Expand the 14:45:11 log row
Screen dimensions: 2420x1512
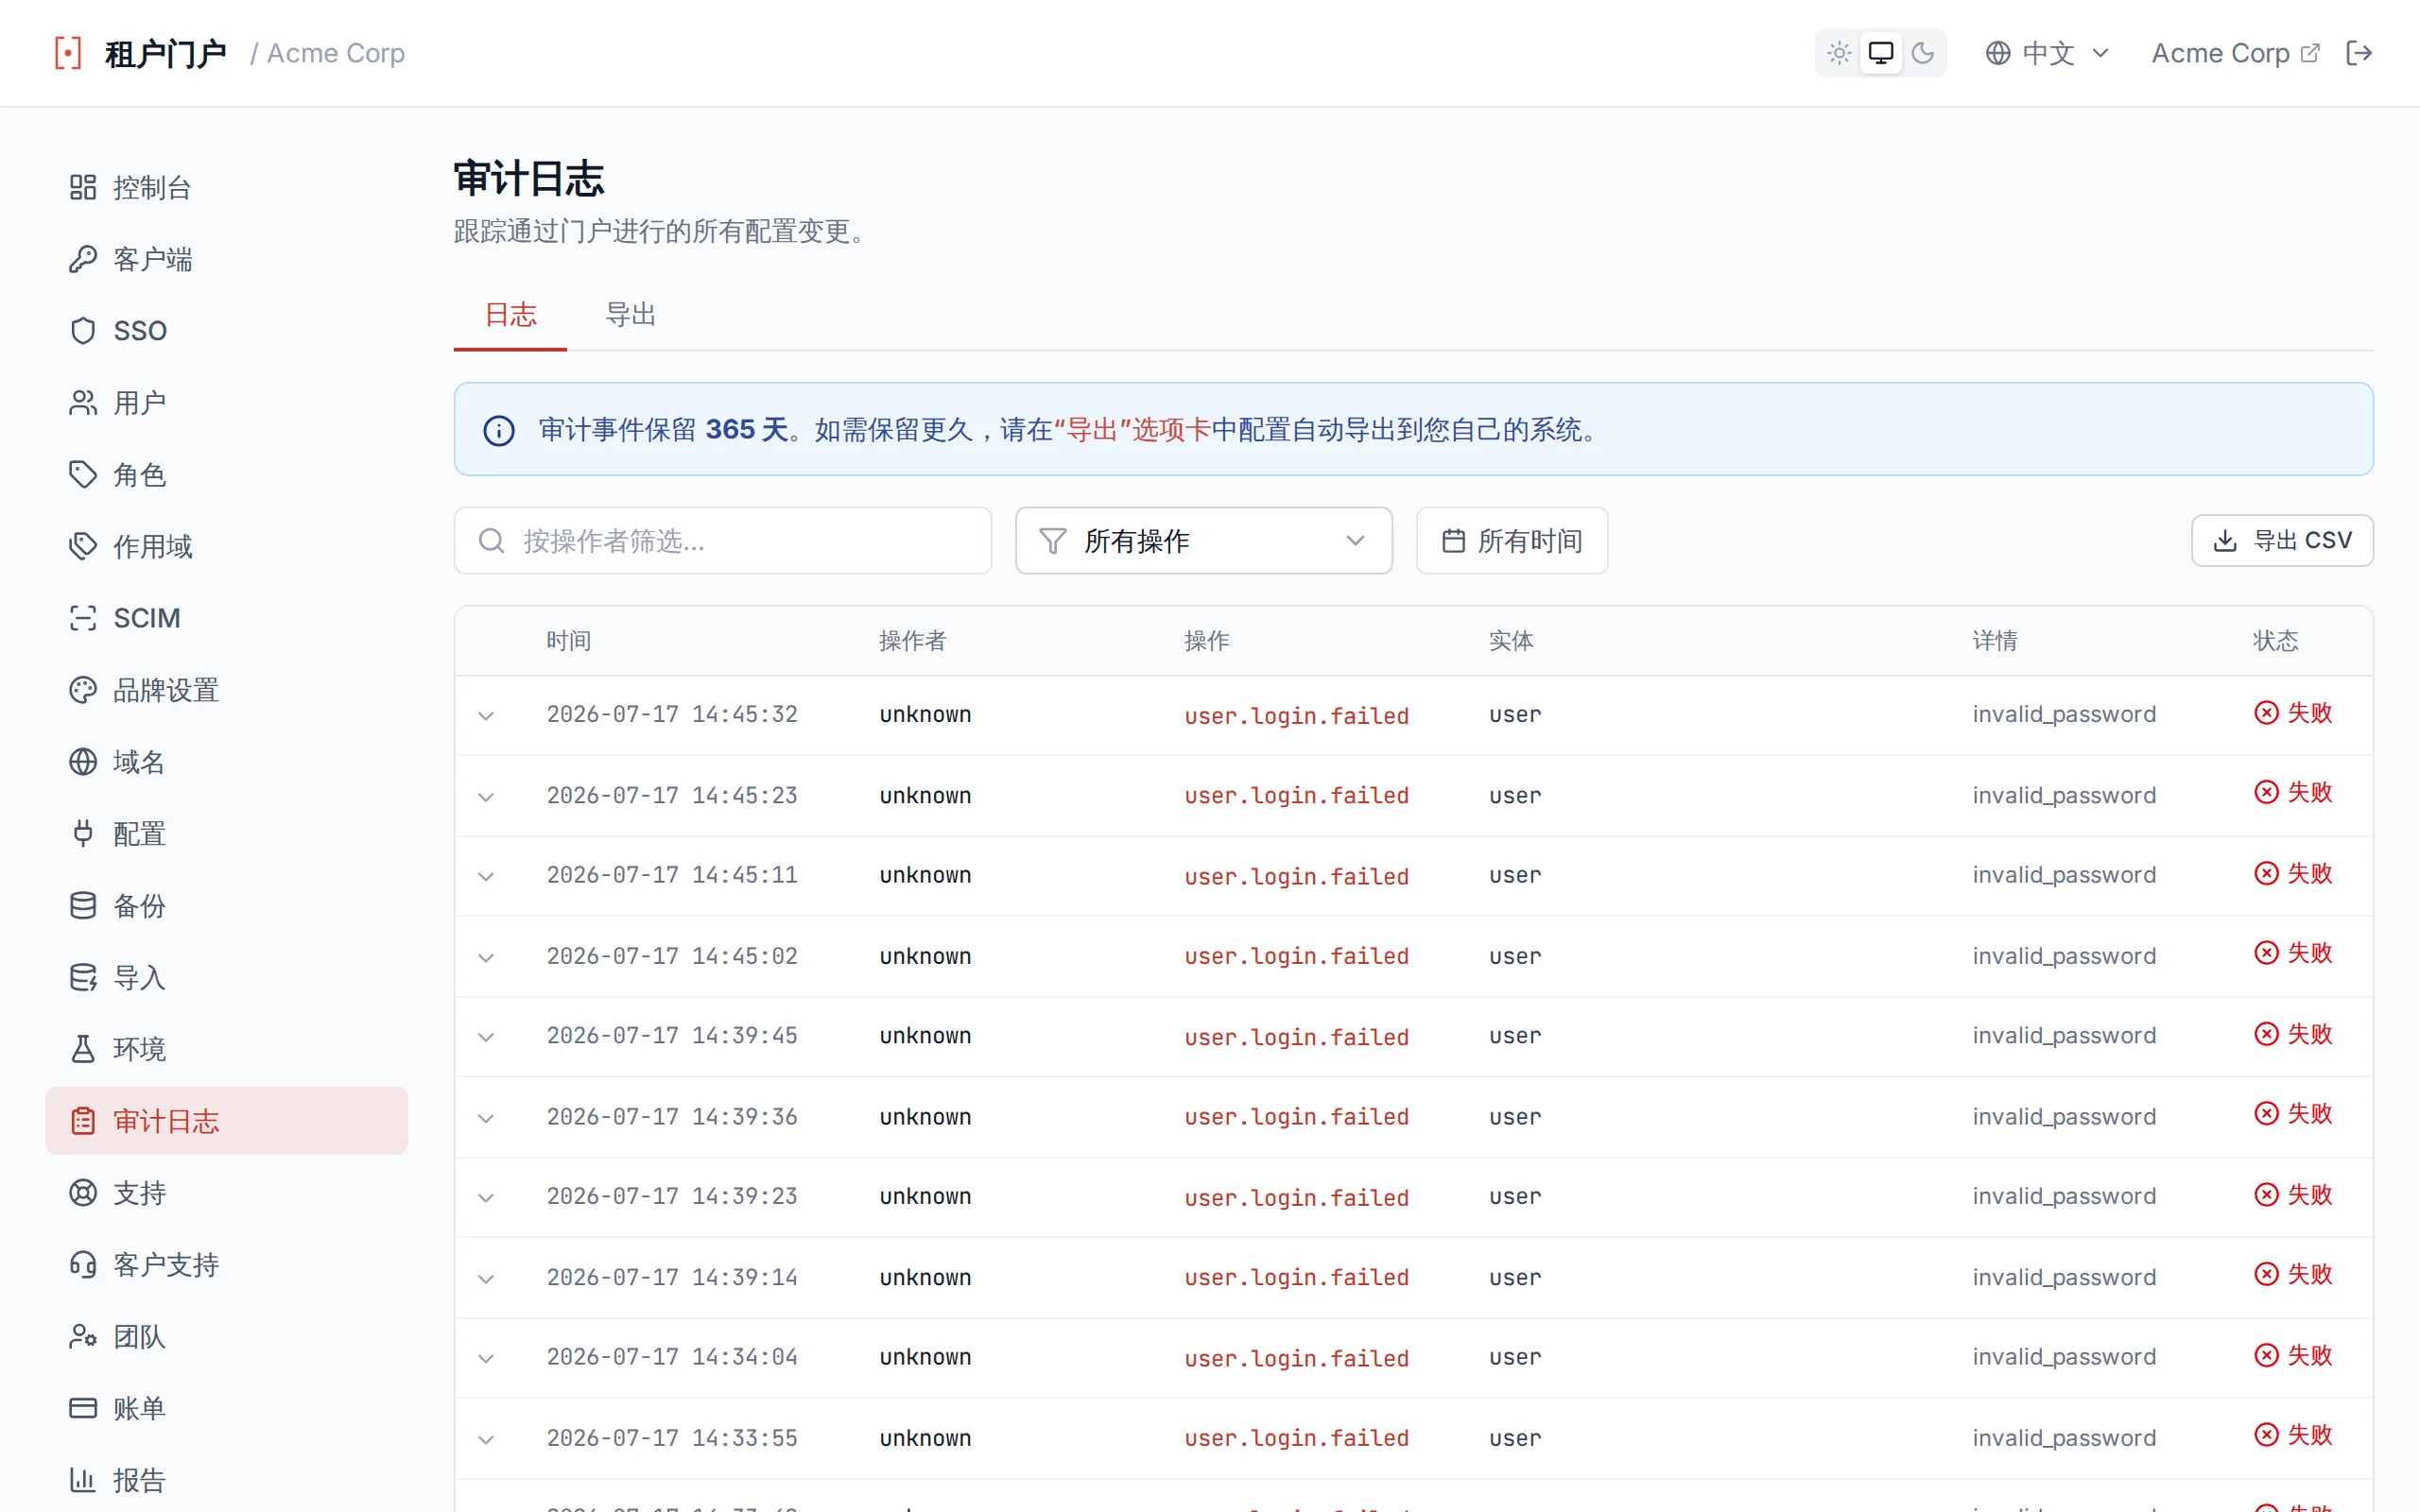point(486,877)
